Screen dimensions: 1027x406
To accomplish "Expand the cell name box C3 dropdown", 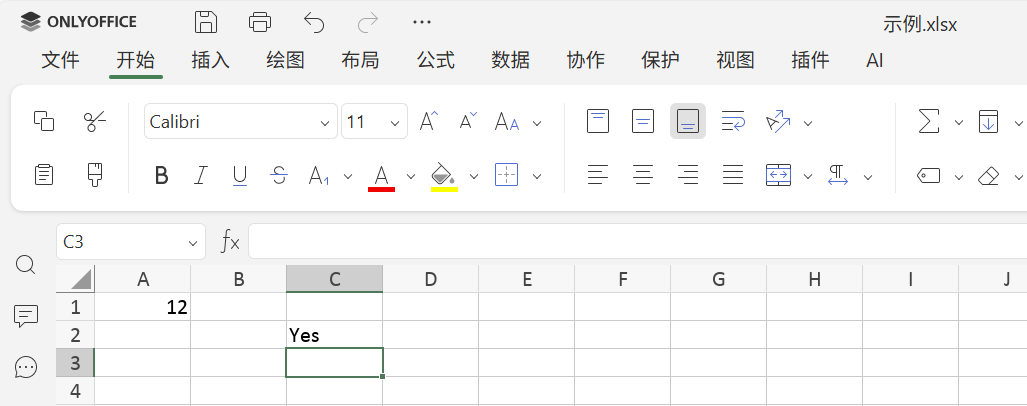I will coord(193,242).
